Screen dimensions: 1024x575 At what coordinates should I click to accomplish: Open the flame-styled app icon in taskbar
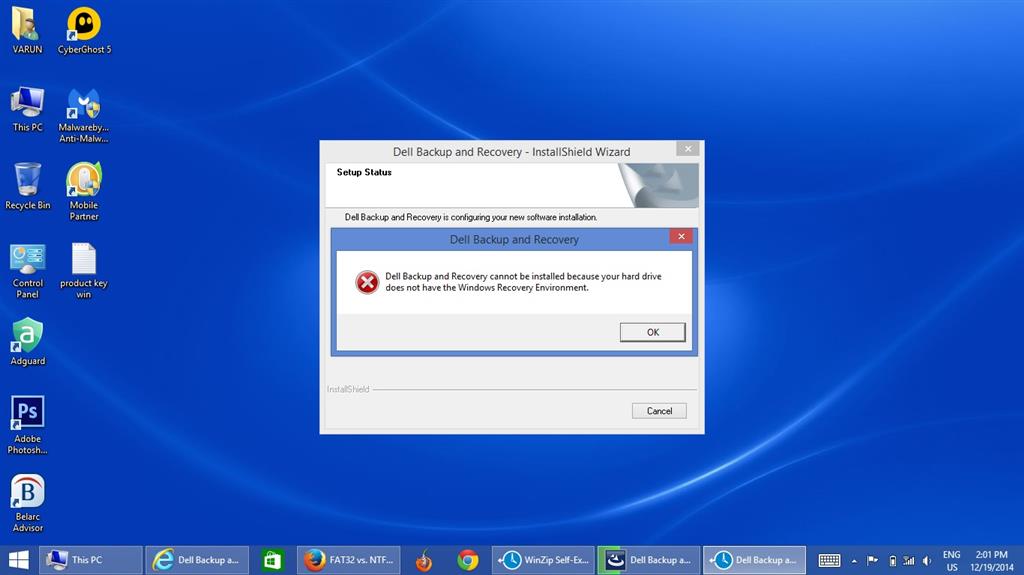click(424, 560)
